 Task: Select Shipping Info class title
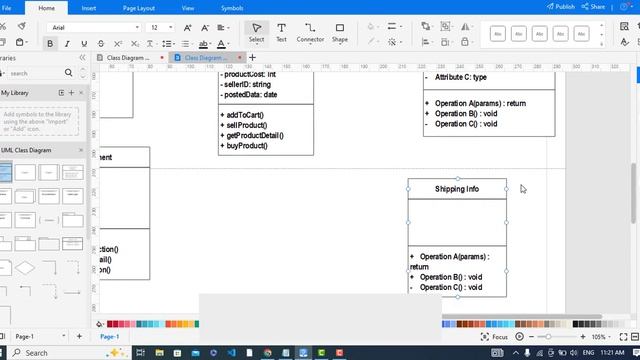pyautogui.click(x=457, y=189)
